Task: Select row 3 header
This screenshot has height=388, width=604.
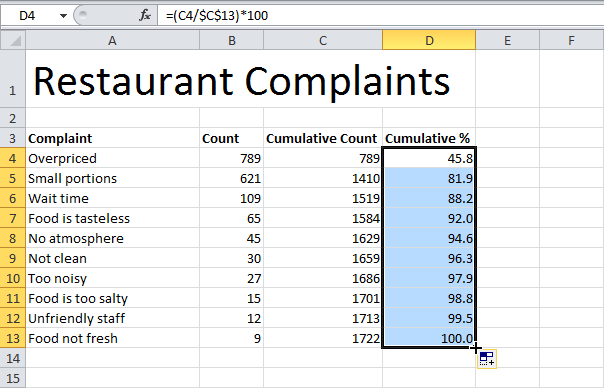Action: (13, 138)
